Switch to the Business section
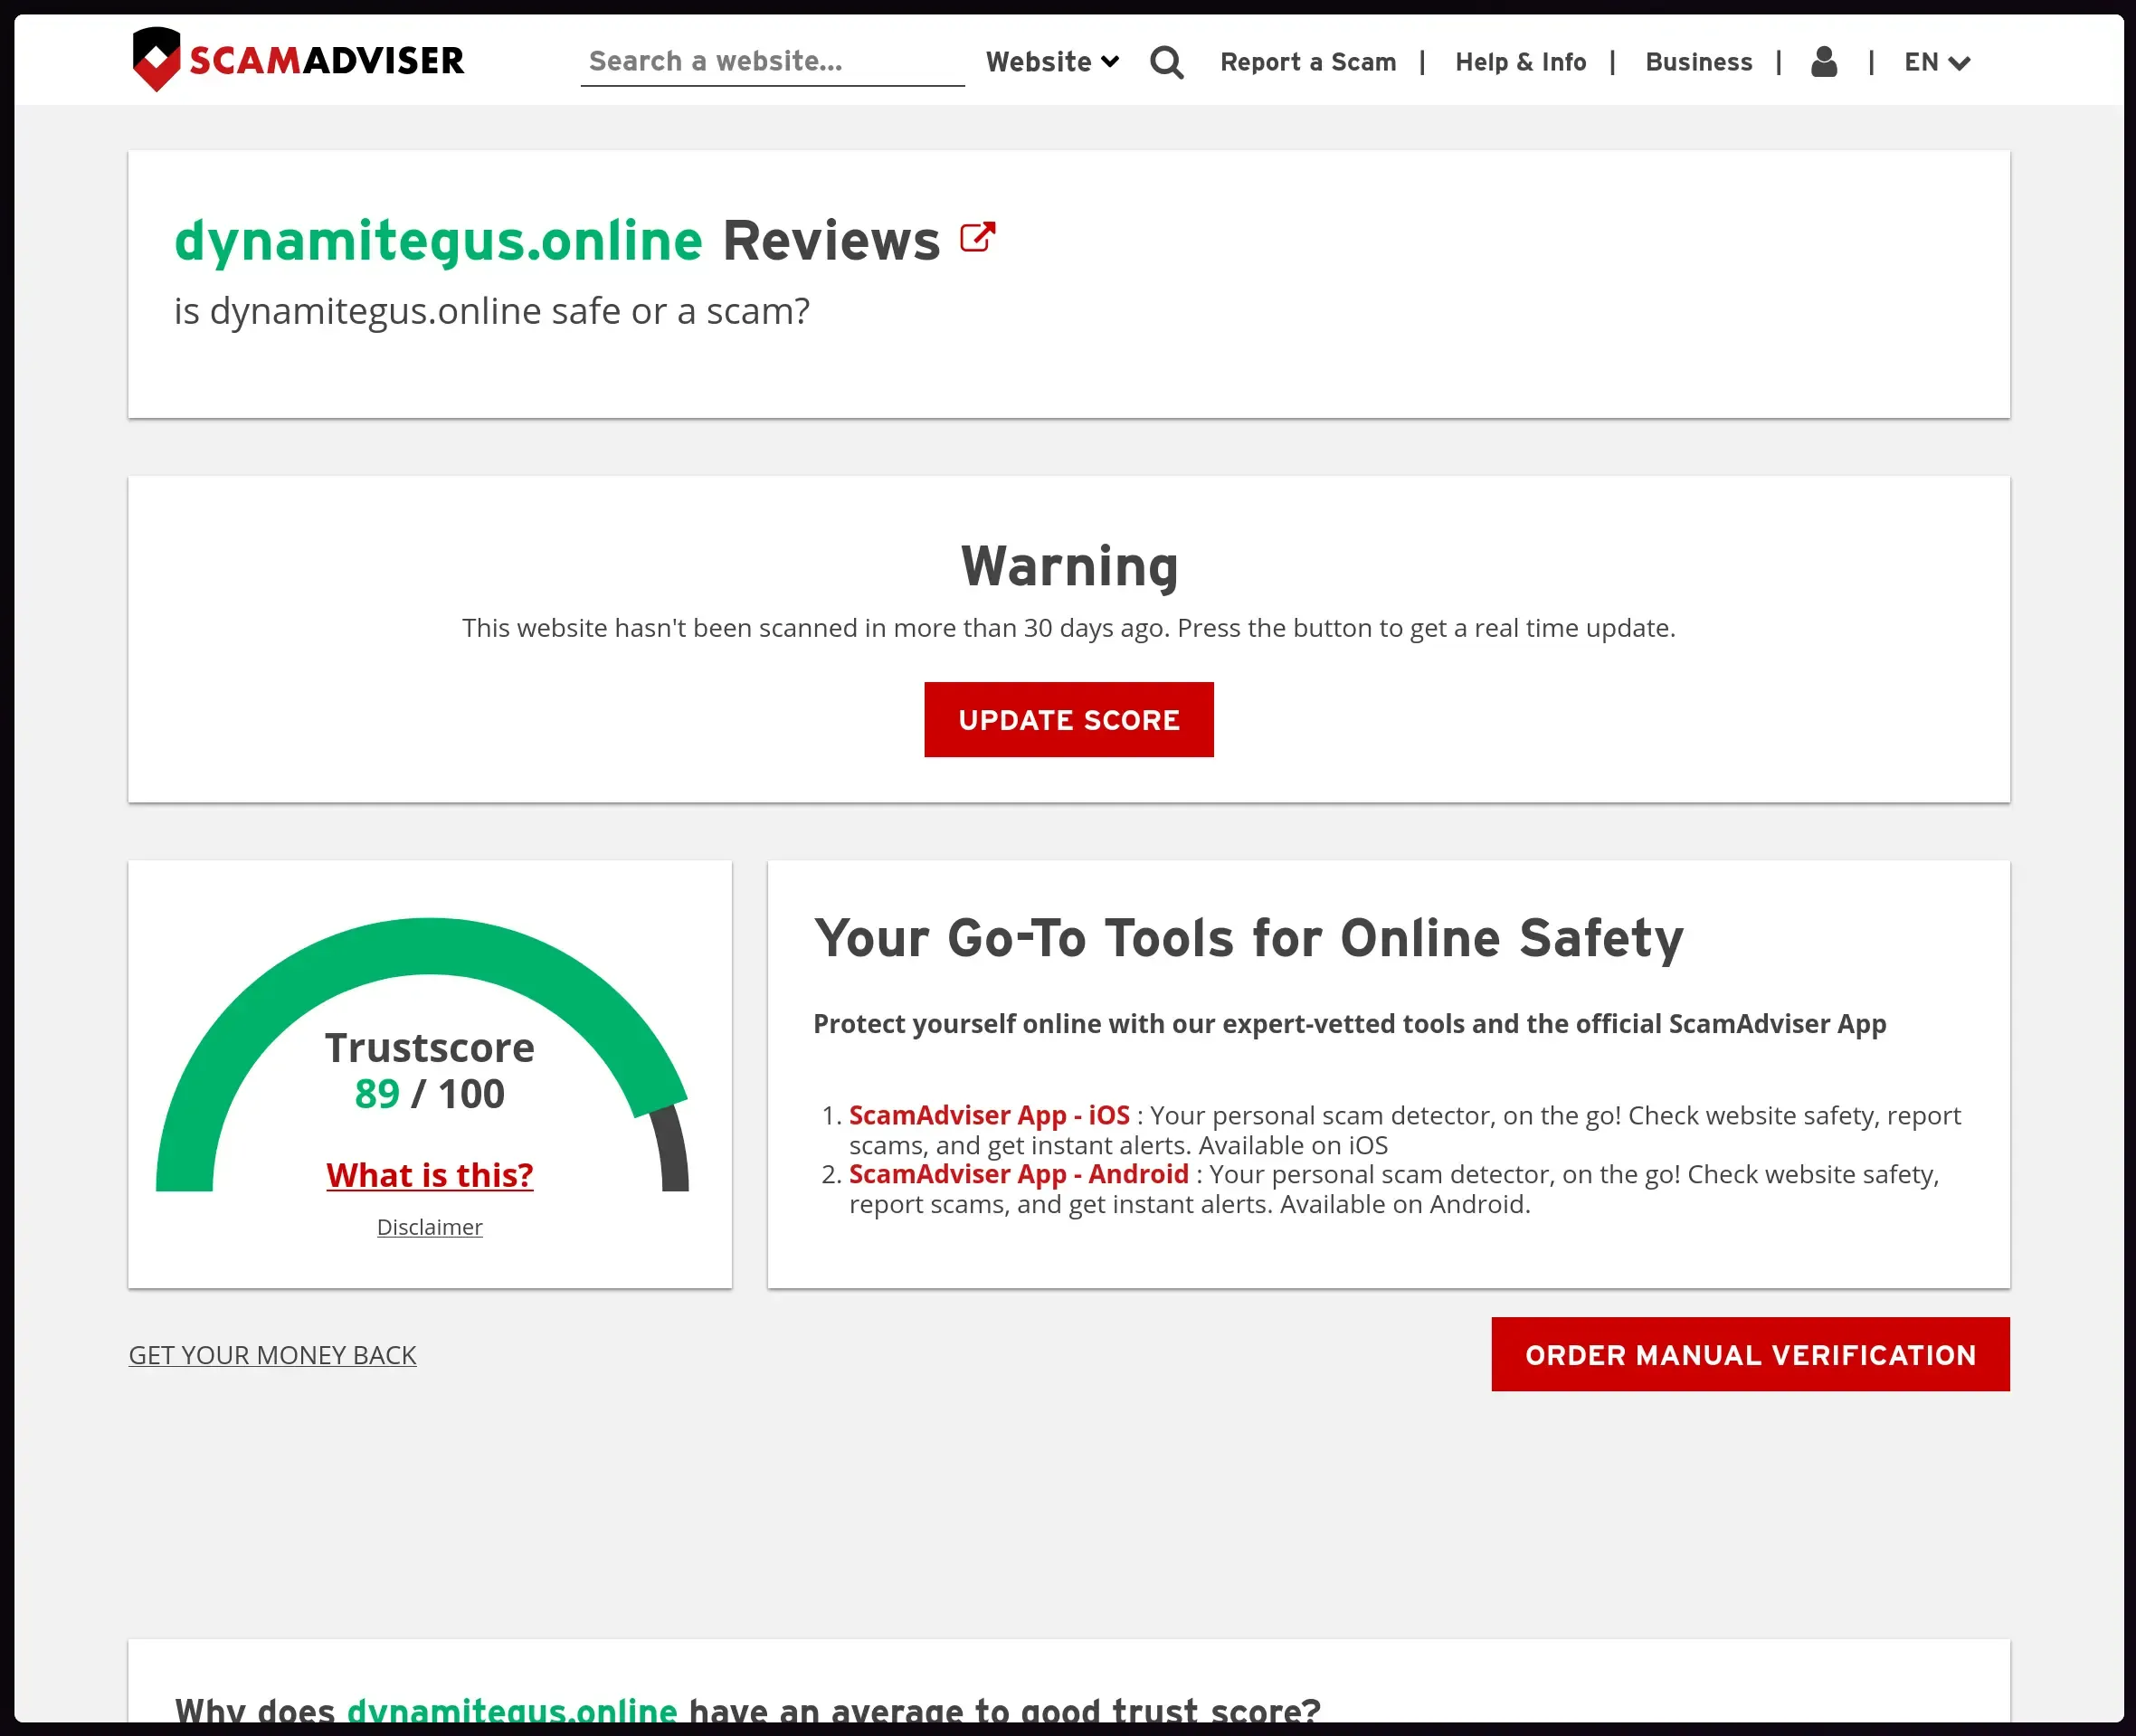 1698,62
